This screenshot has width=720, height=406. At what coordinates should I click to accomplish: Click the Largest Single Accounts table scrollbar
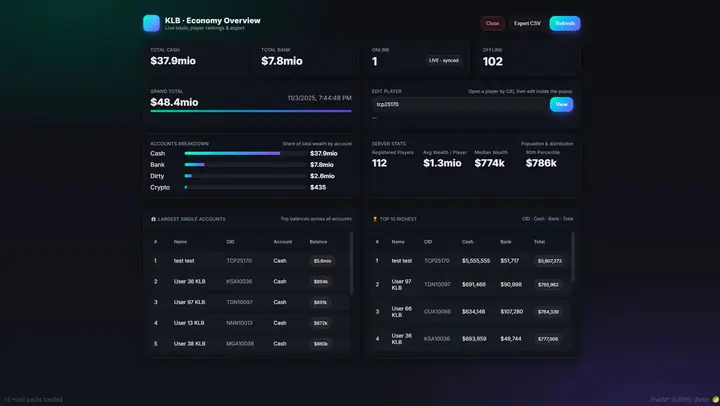click(351, 263)
